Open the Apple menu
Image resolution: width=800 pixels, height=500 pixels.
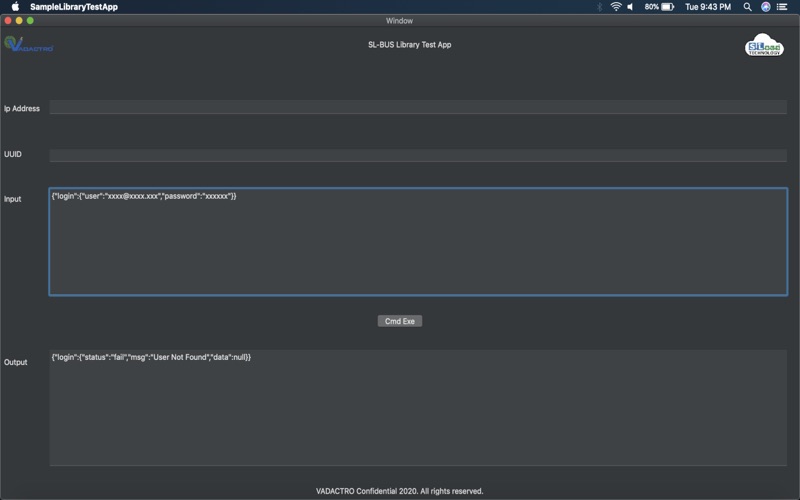pyautogui.click(x=15, y=7)
